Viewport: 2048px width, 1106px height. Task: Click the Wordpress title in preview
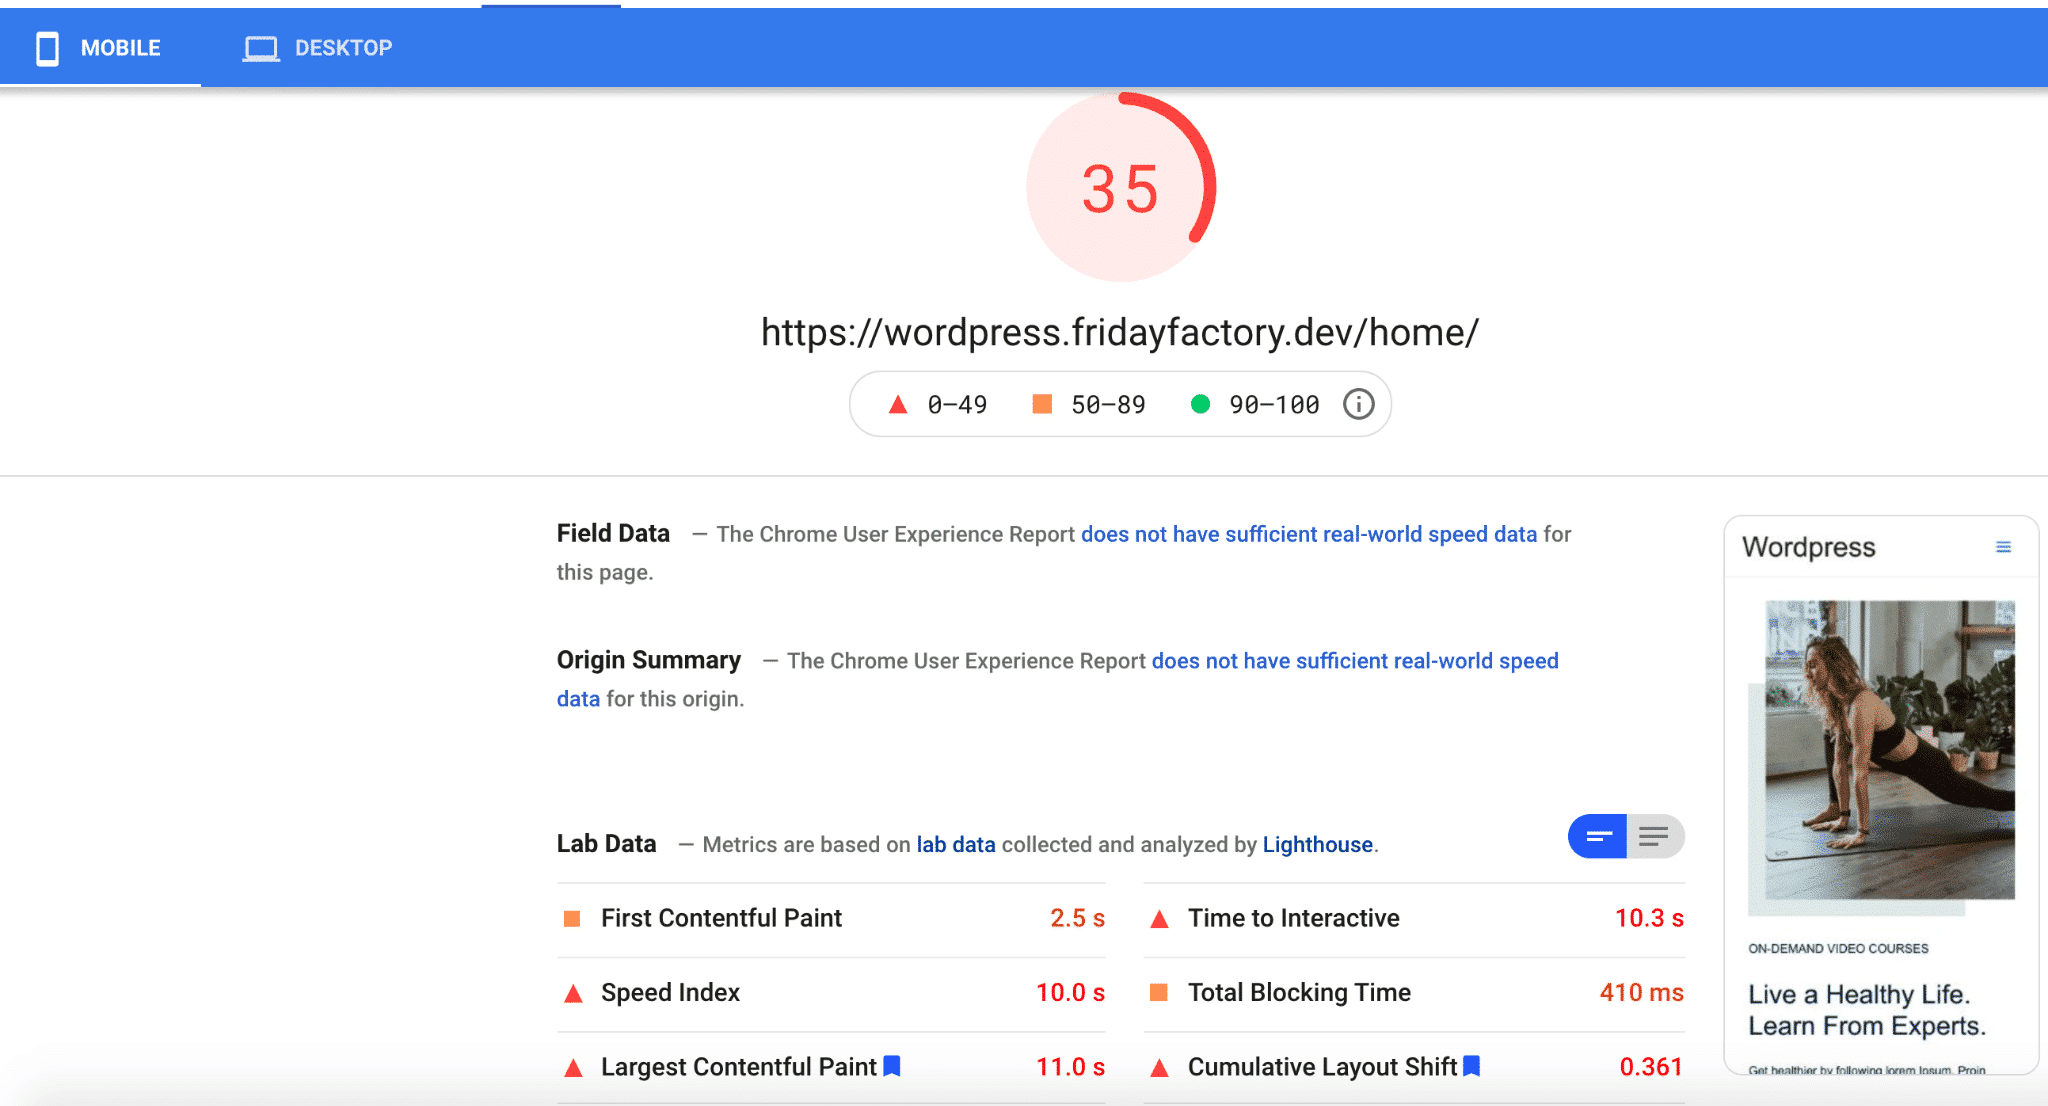(x=1808, y=547)
